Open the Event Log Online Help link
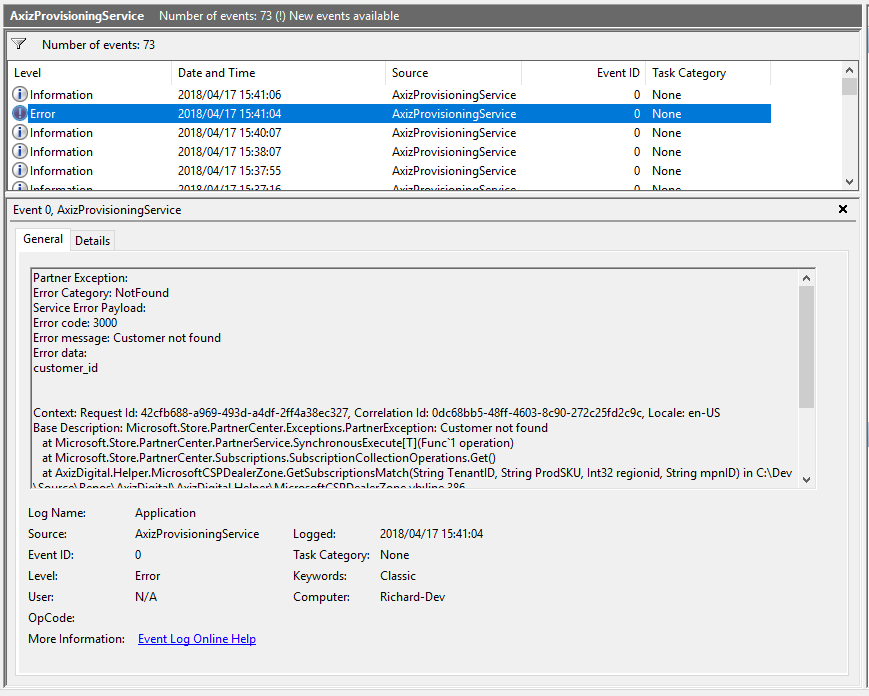 click(197, 639)
